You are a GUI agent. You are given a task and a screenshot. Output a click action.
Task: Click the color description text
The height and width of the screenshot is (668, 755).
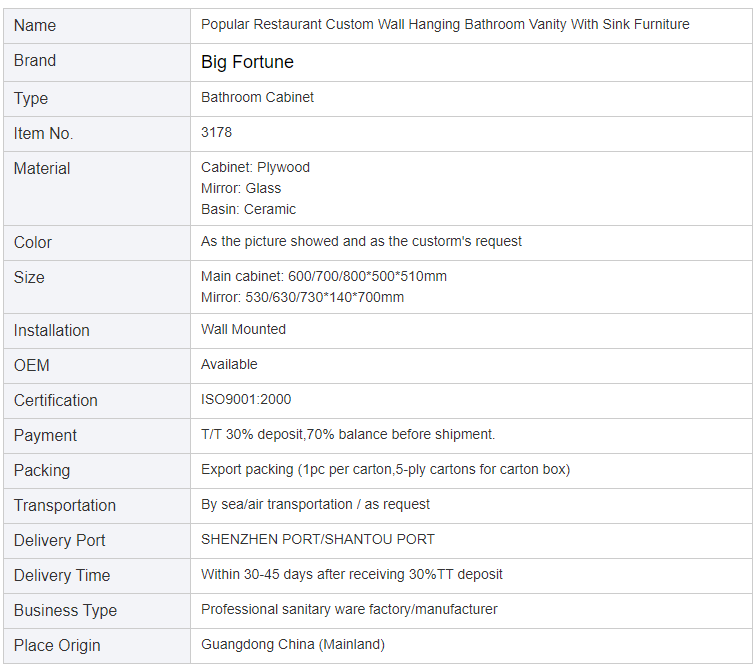361,241
